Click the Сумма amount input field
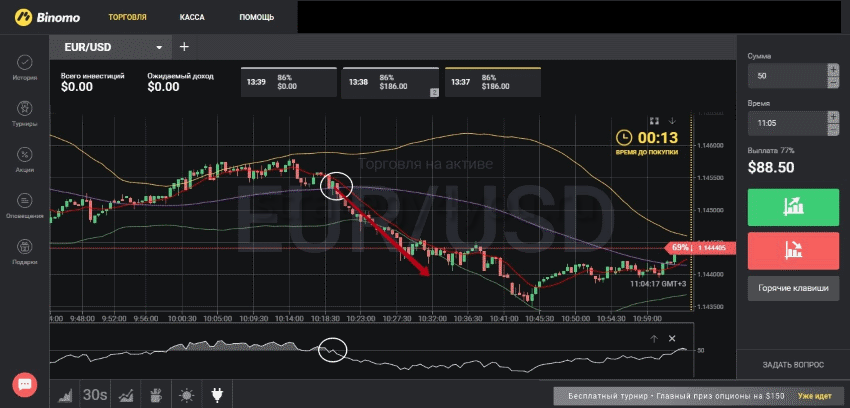Viewport: 850px width, 408px height. tap(786, 75)
